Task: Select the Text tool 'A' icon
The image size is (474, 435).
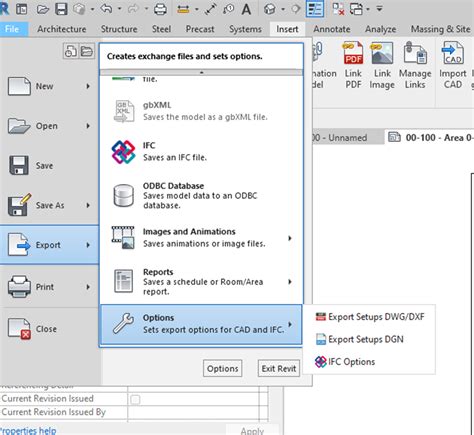Action: click(246, 9)
